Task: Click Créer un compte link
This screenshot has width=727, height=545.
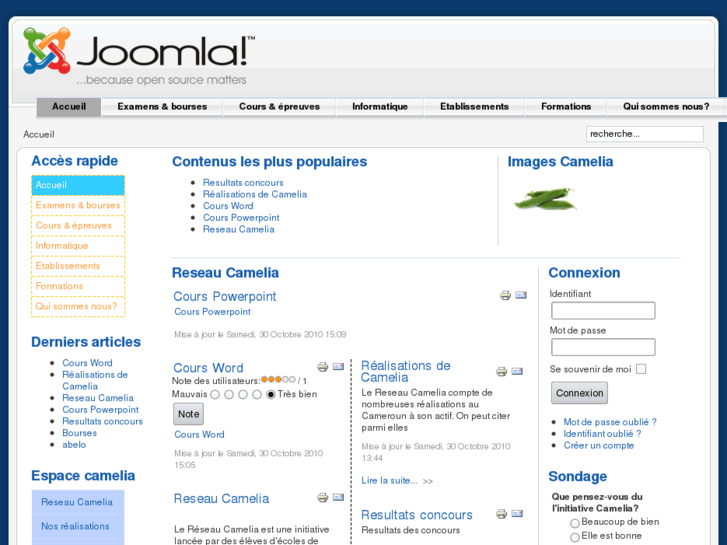Action: click(x=599, y=445)
